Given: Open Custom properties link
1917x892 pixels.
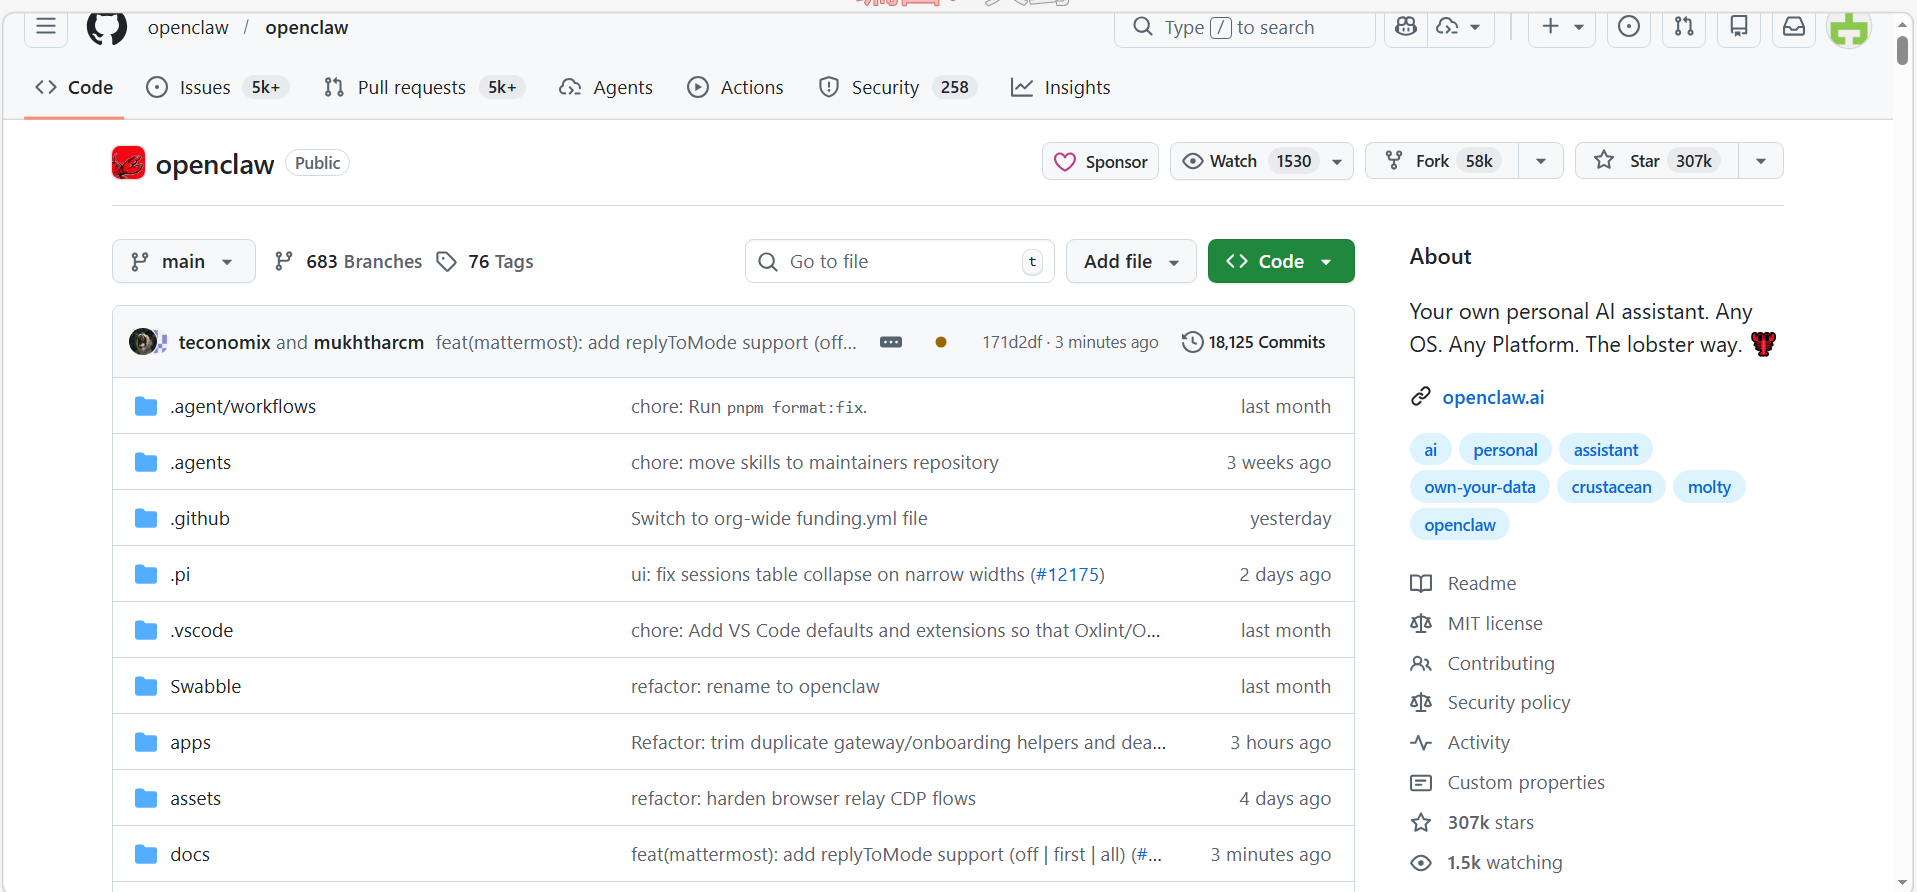Looking at the screenshot, I should pos(1526,782).
